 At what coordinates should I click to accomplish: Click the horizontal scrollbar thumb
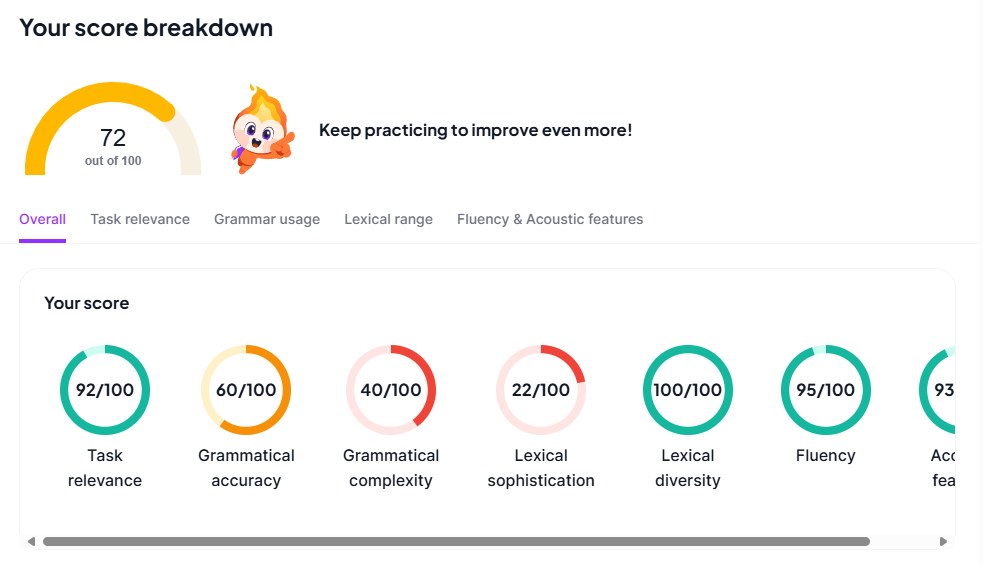tap(456, 542)
